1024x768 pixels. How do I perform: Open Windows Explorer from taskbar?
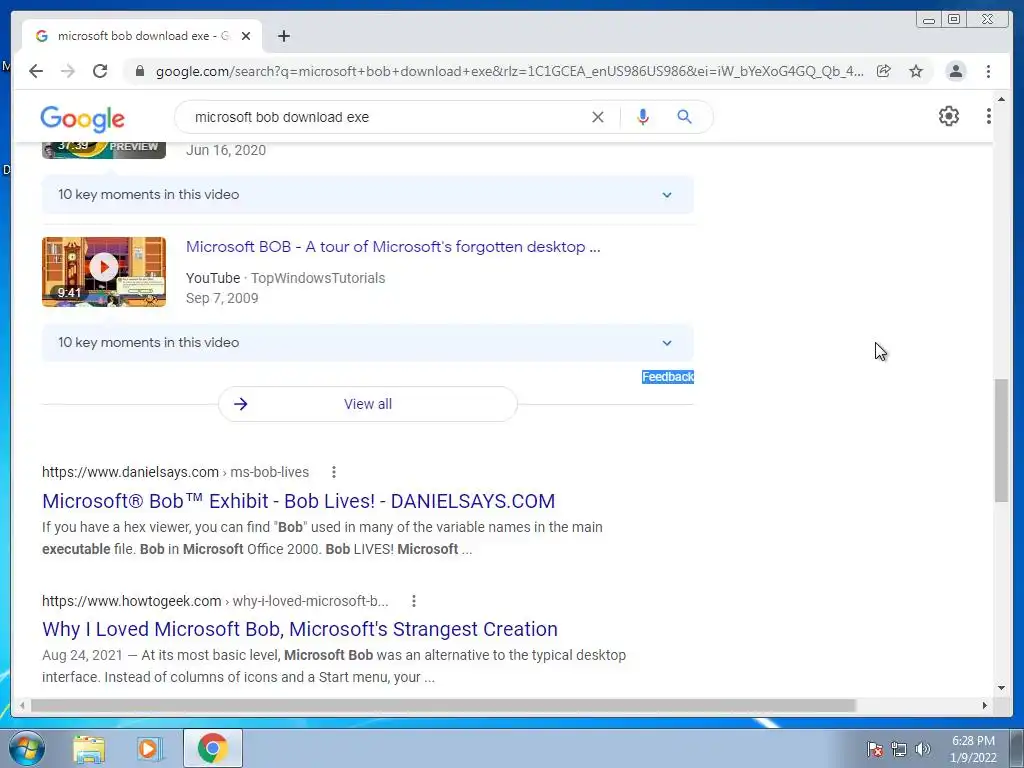coord(89,749)
